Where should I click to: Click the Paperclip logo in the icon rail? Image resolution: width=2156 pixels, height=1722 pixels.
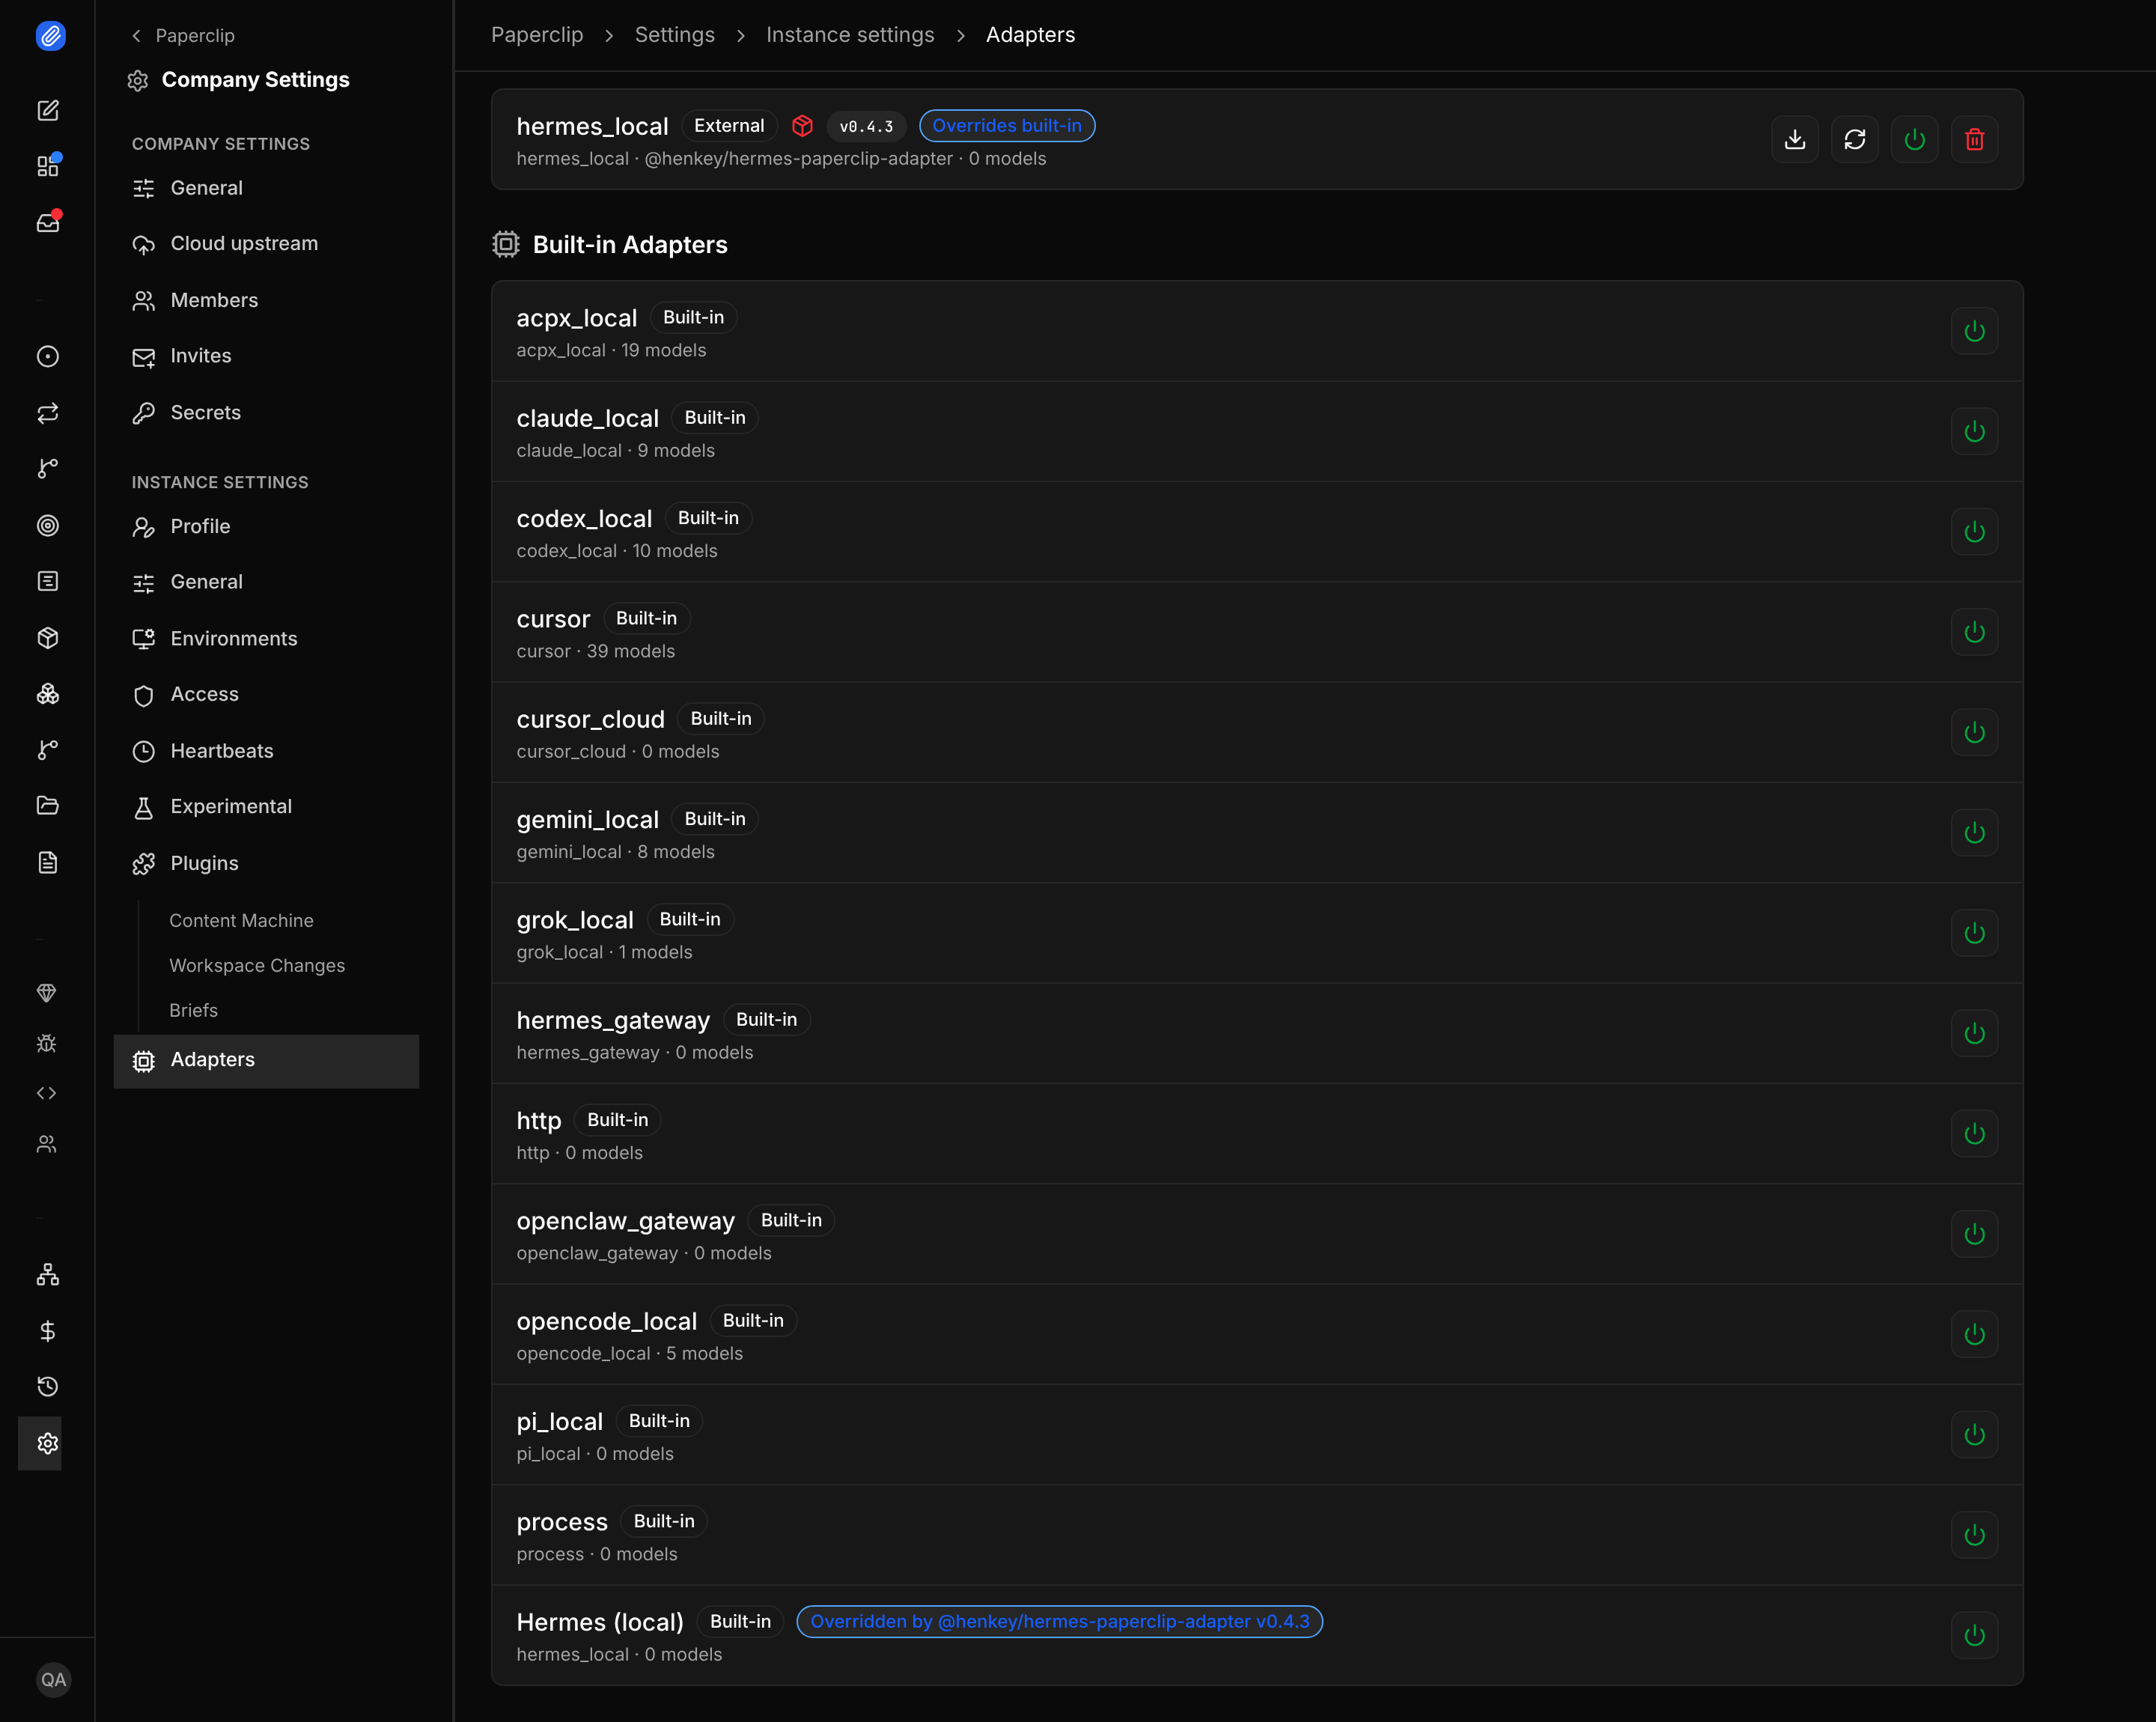pyautogui.click(x=50, y=36)
